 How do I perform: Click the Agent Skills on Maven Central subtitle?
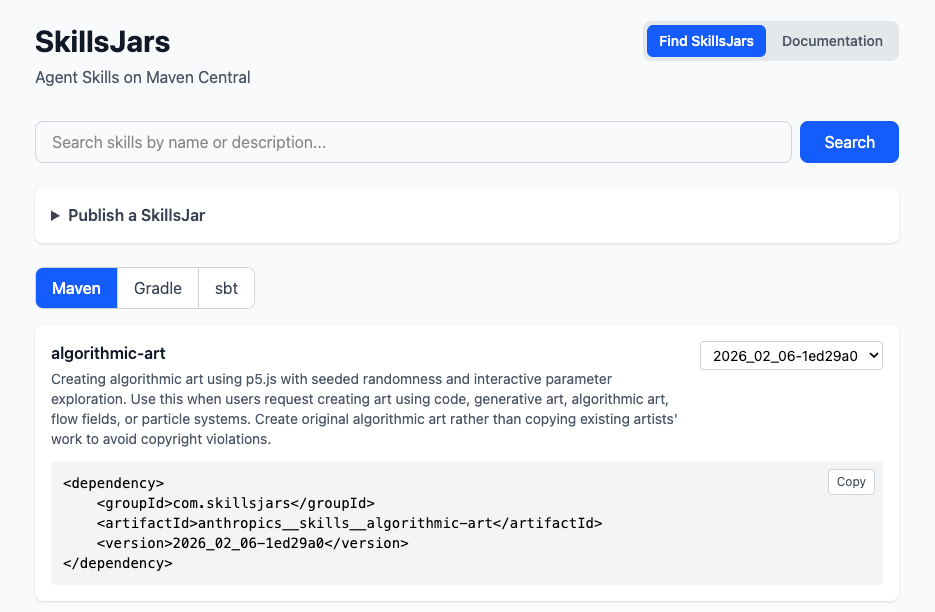tap(143, 78)
